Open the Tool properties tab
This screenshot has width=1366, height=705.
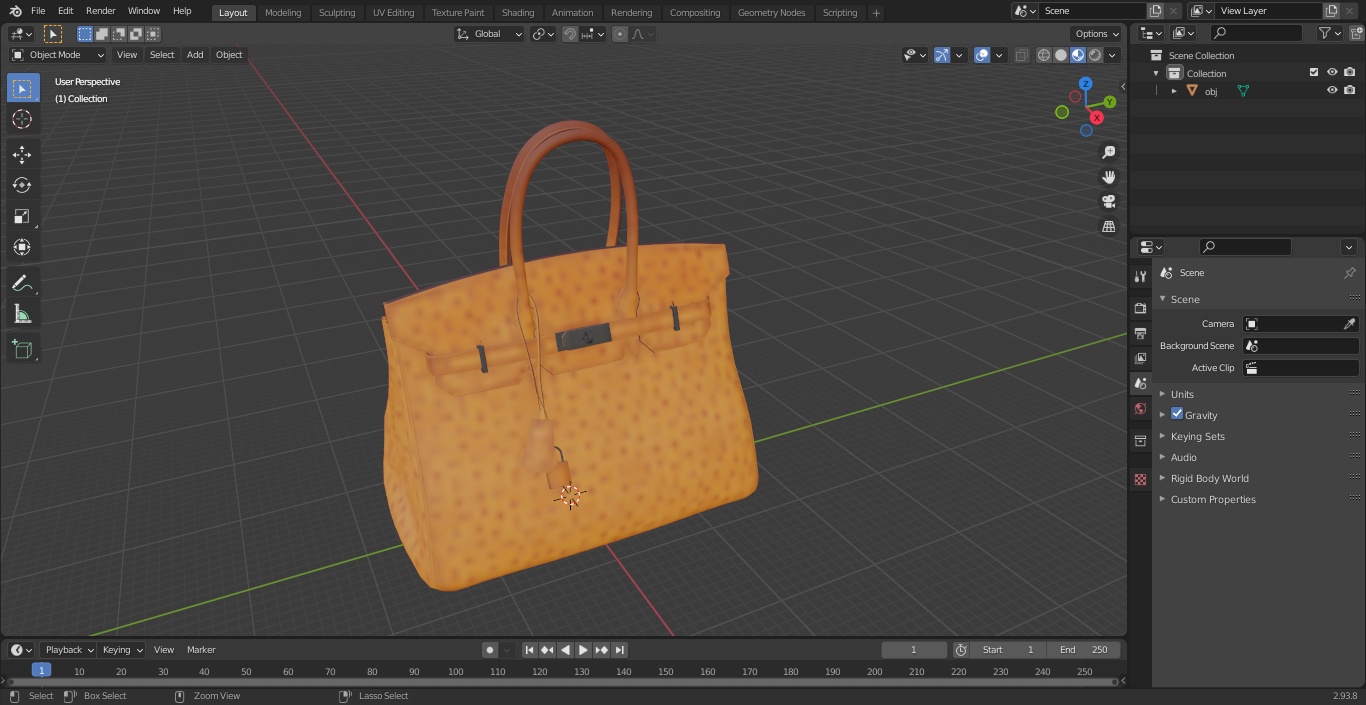[x=1140, y=276]
